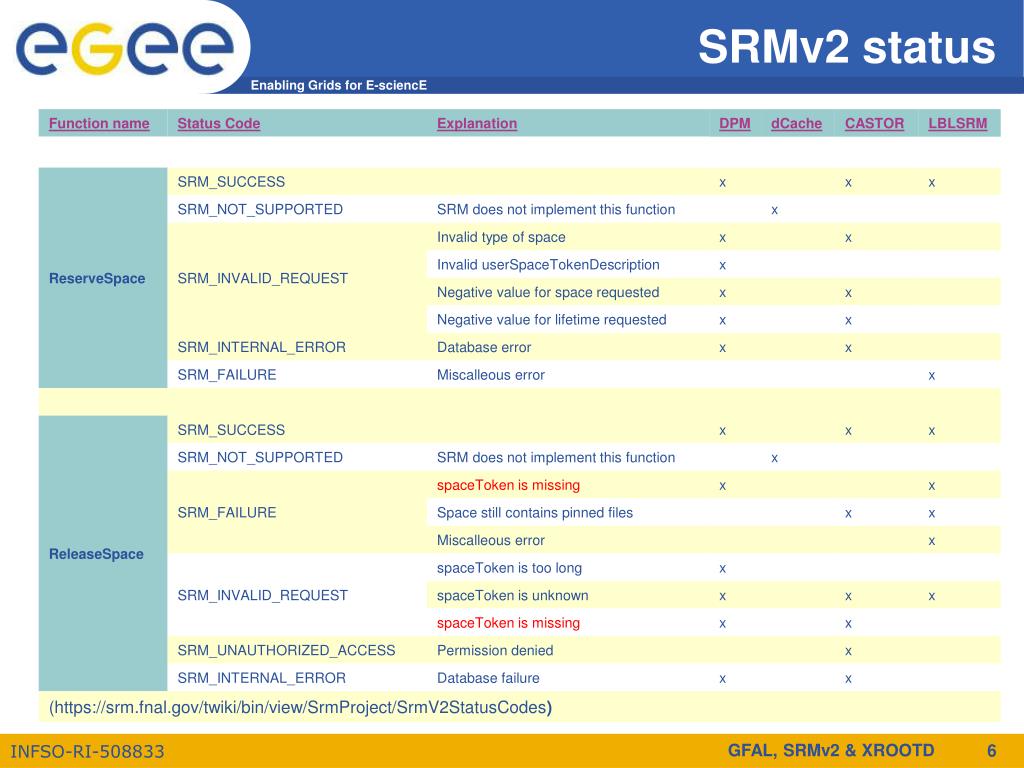Click the Database error explanation
This screenshot has height=768, width=1024.
(484, 347)
